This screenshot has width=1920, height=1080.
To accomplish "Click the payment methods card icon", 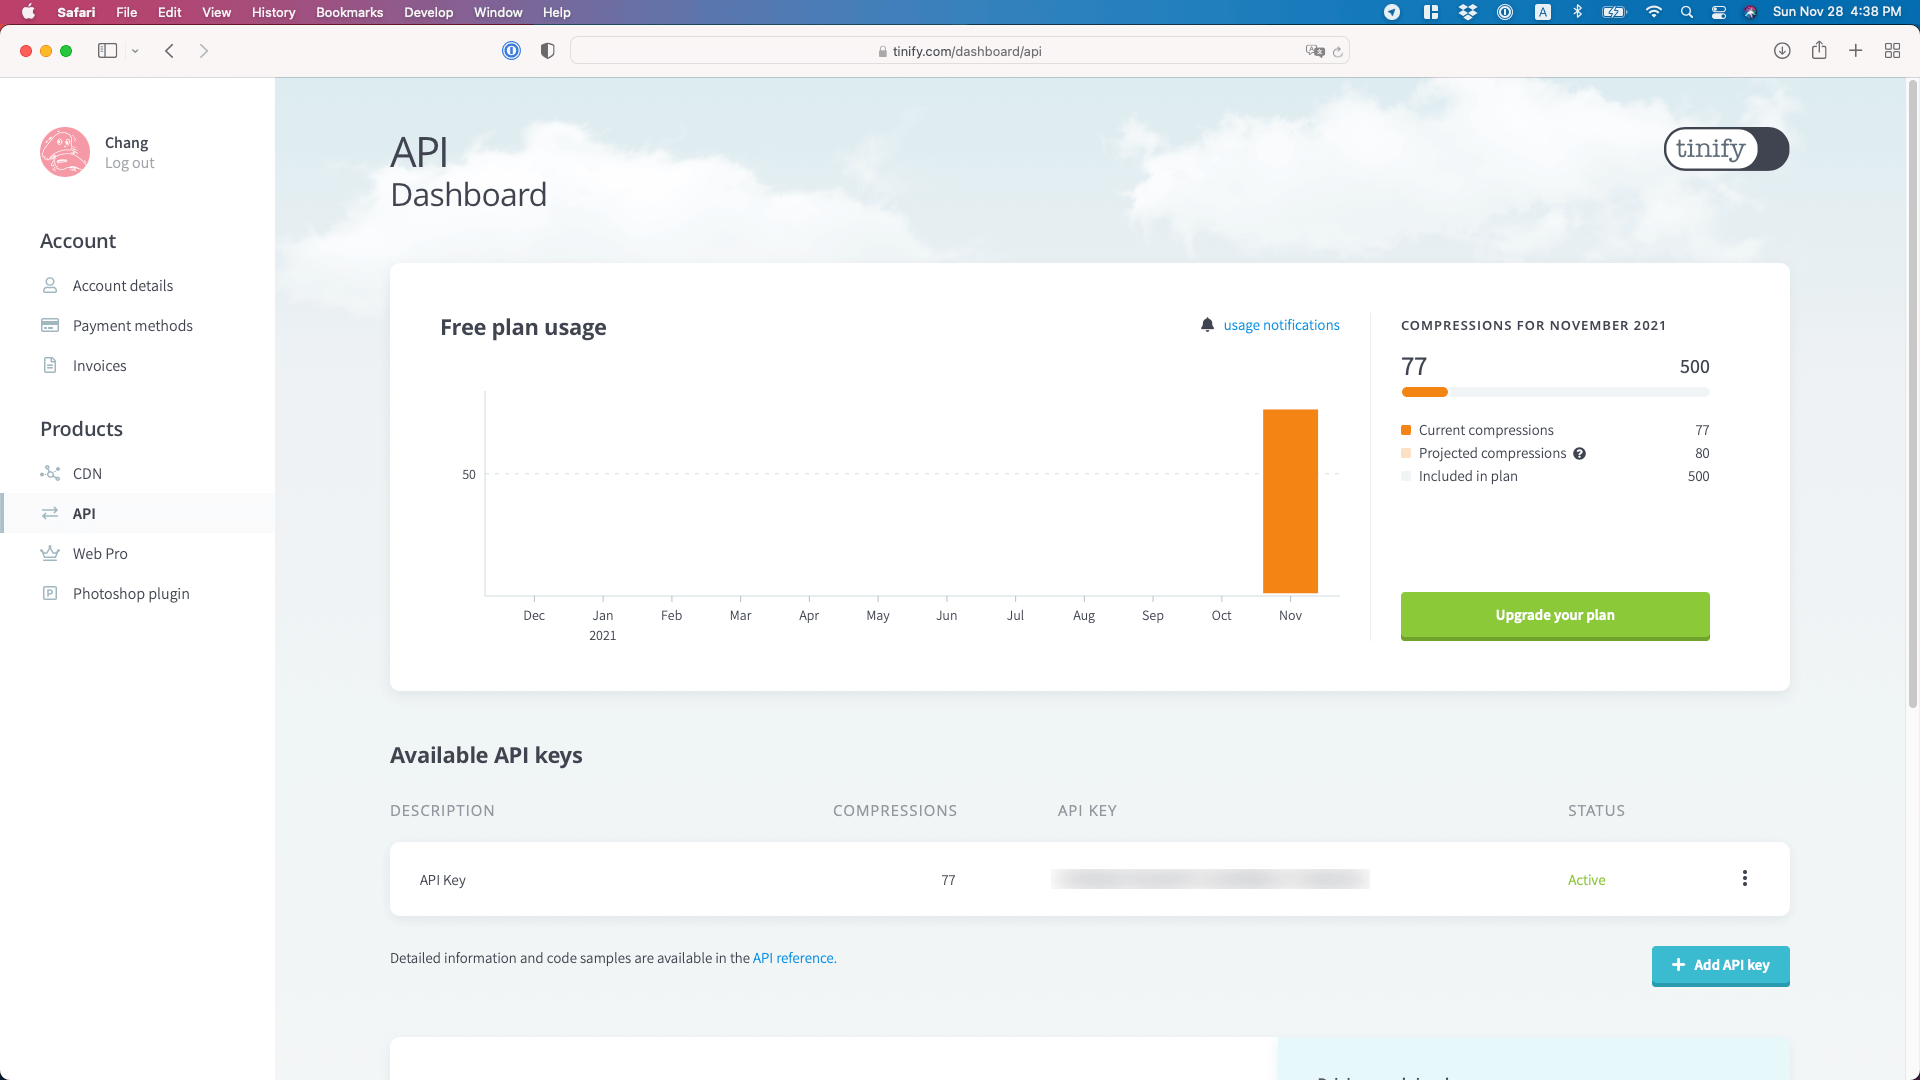I will click(49, 326).
